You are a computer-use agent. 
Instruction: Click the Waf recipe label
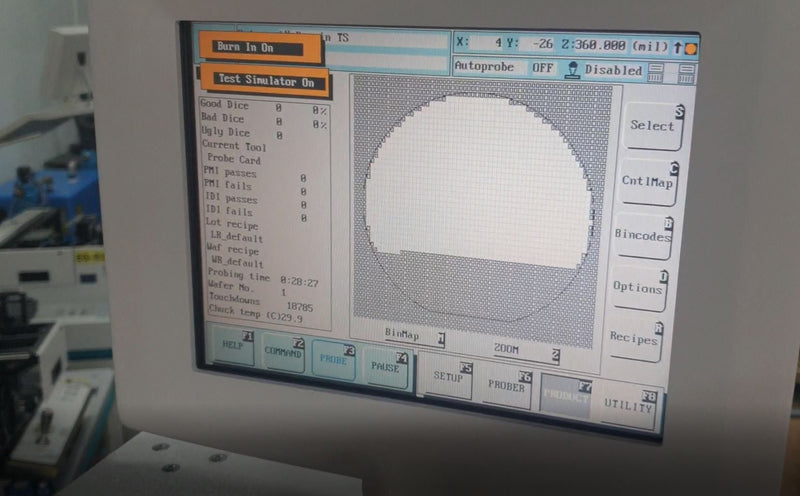[x=233, y=250]
